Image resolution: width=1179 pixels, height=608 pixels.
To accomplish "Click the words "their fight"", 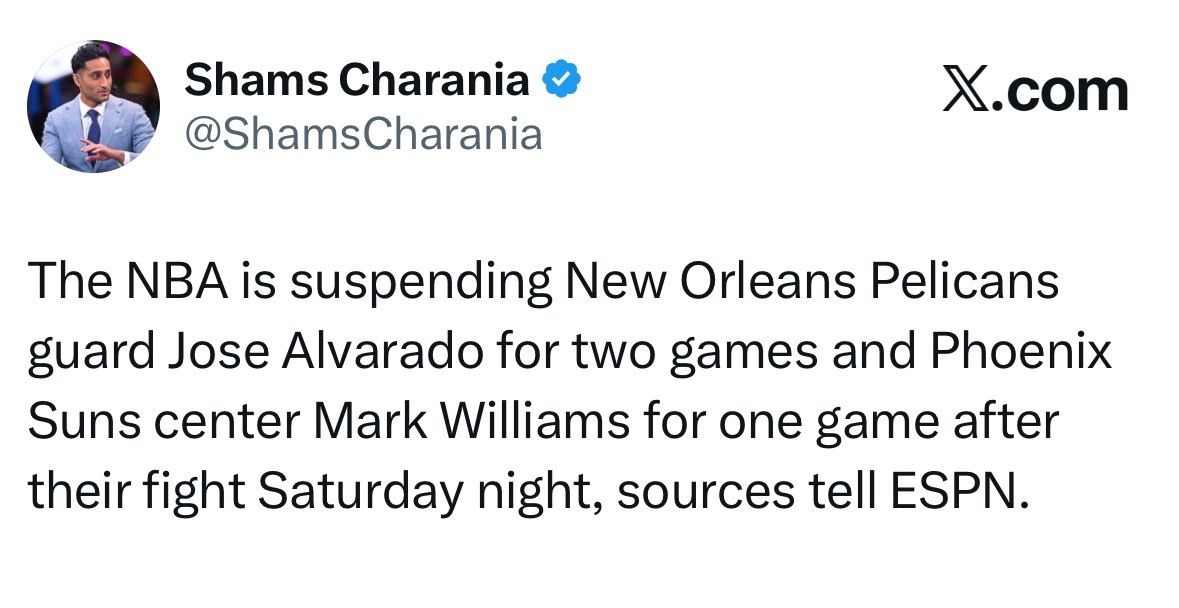I will click(x=136, y=492).
